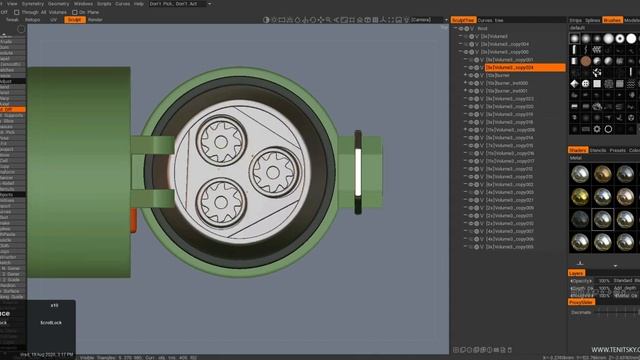Pick the gear-shaped brush alpha
Viewport: 640px width, 360px height.
pos(597,129)
